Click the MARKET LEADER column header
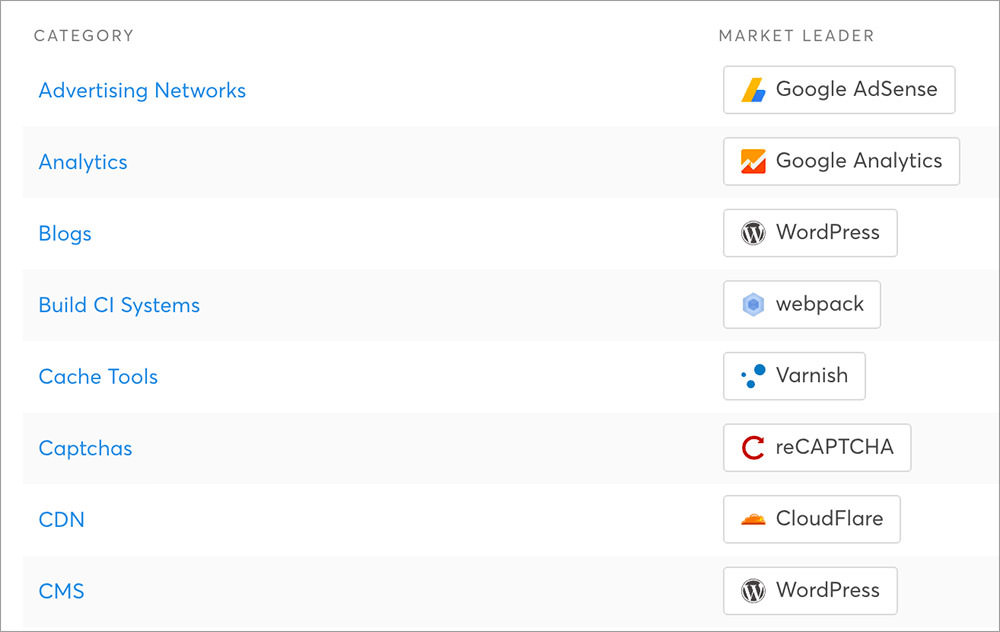Screen dimensions: 1000x632 [x=796, y=36]
